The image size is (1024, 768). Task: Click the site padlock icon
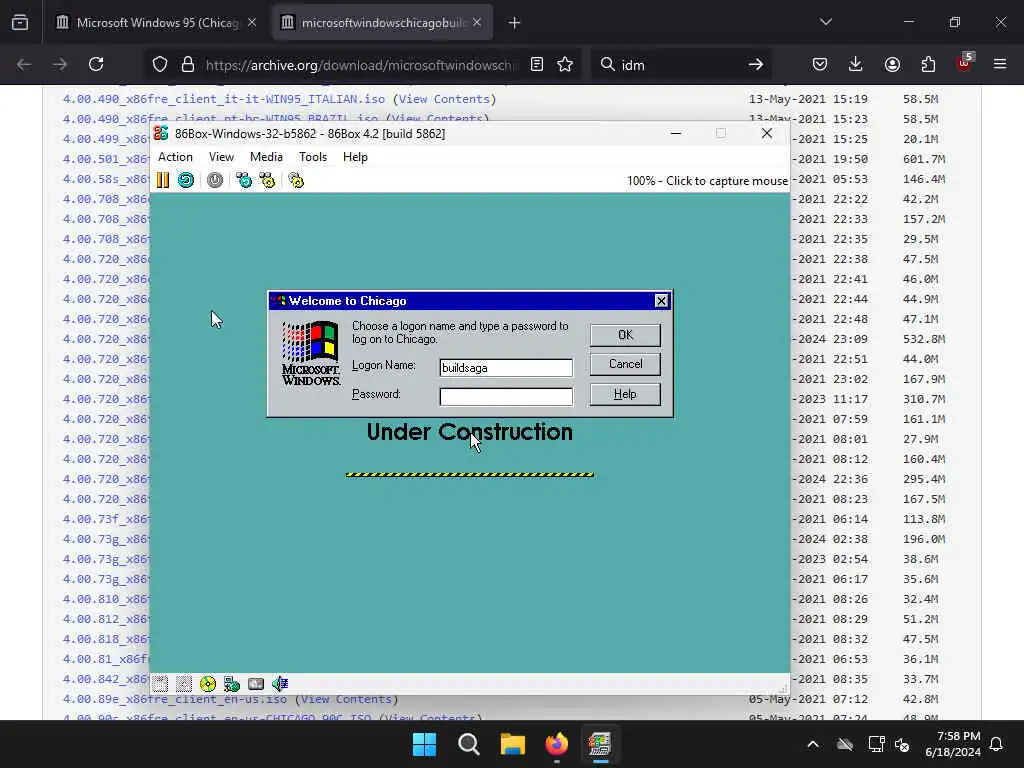pyautogui.click(x=188, y=65)
